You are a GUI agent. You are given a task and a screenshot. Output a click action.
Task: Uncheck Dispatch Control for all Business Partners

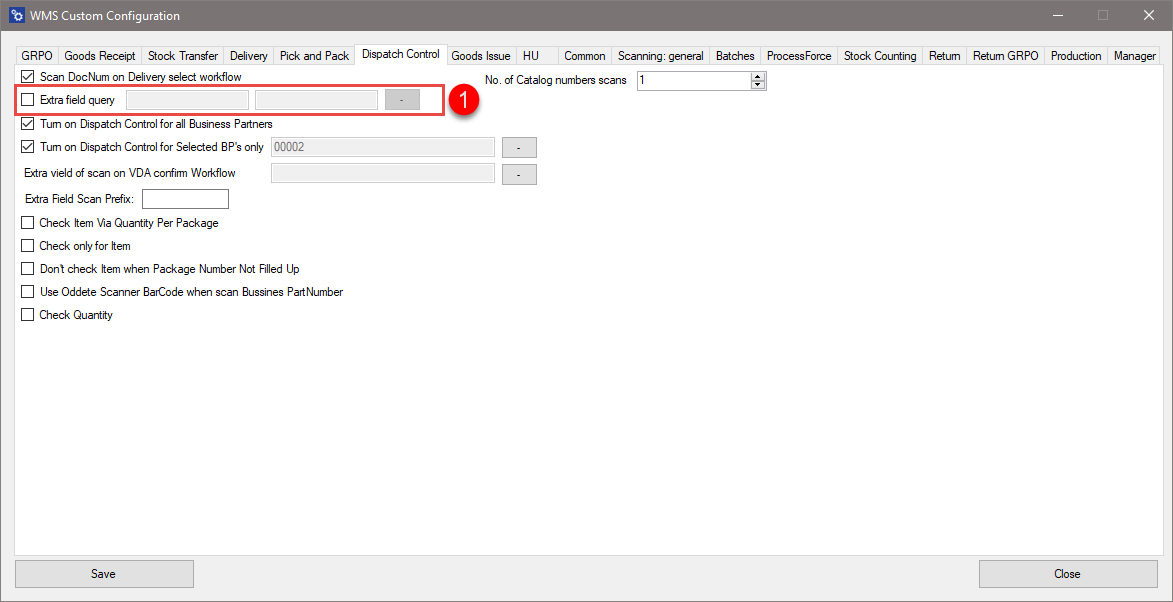click(x=27, y=124)
